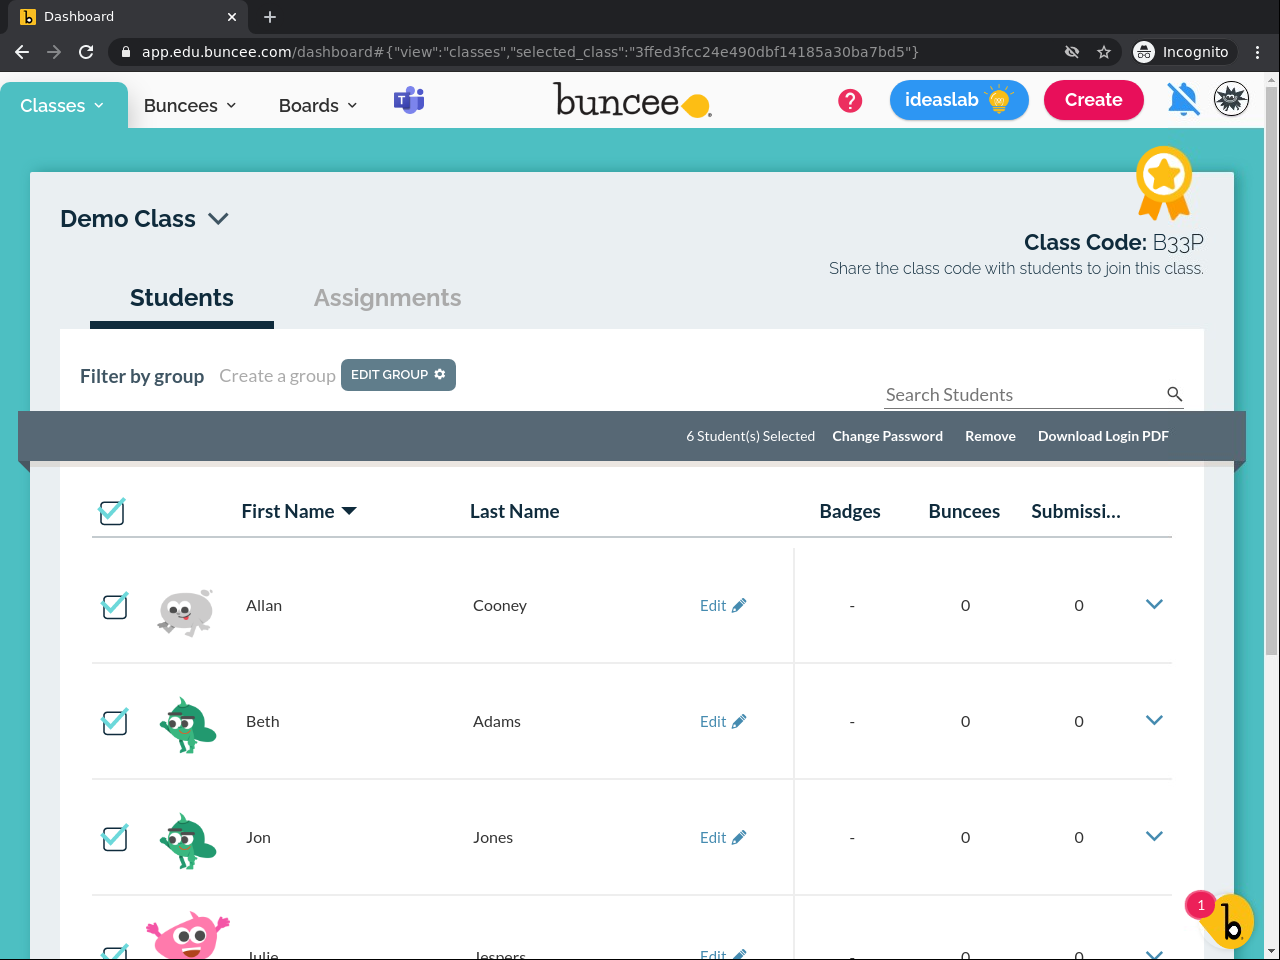Click Remove for selected students
This screenshot has height=960, width=1280.
(990, 436)
